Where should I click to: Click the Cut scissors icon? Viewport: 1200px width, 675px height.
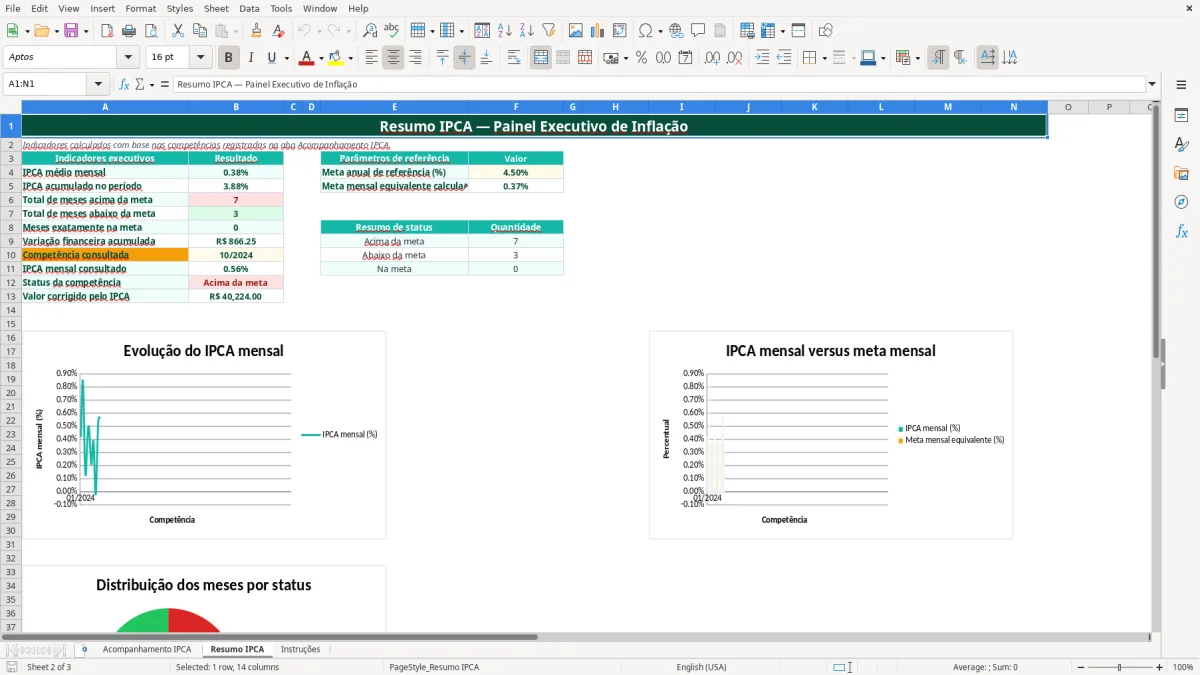coord(177,31)
